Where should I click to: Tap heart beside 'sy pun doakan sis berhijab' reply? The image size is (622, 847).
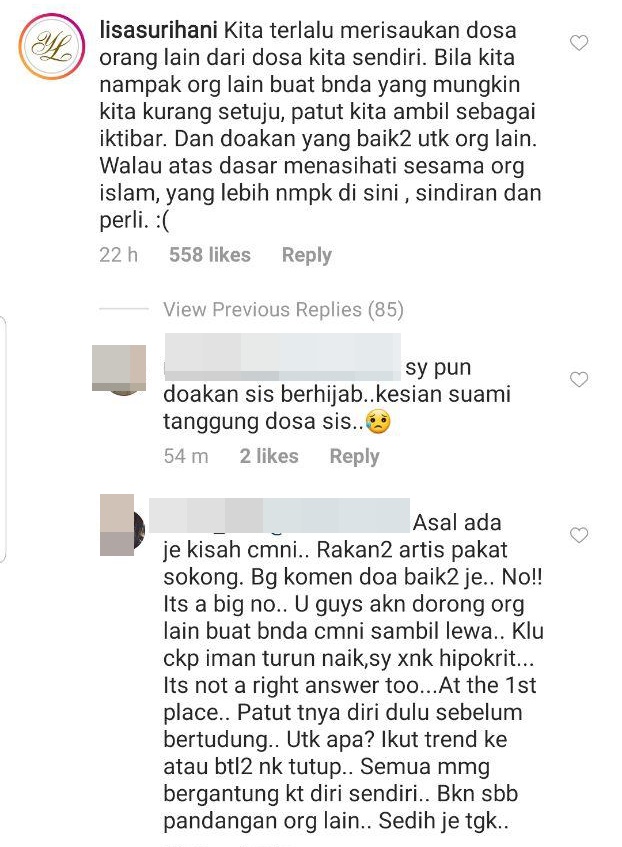coord(579,380)
